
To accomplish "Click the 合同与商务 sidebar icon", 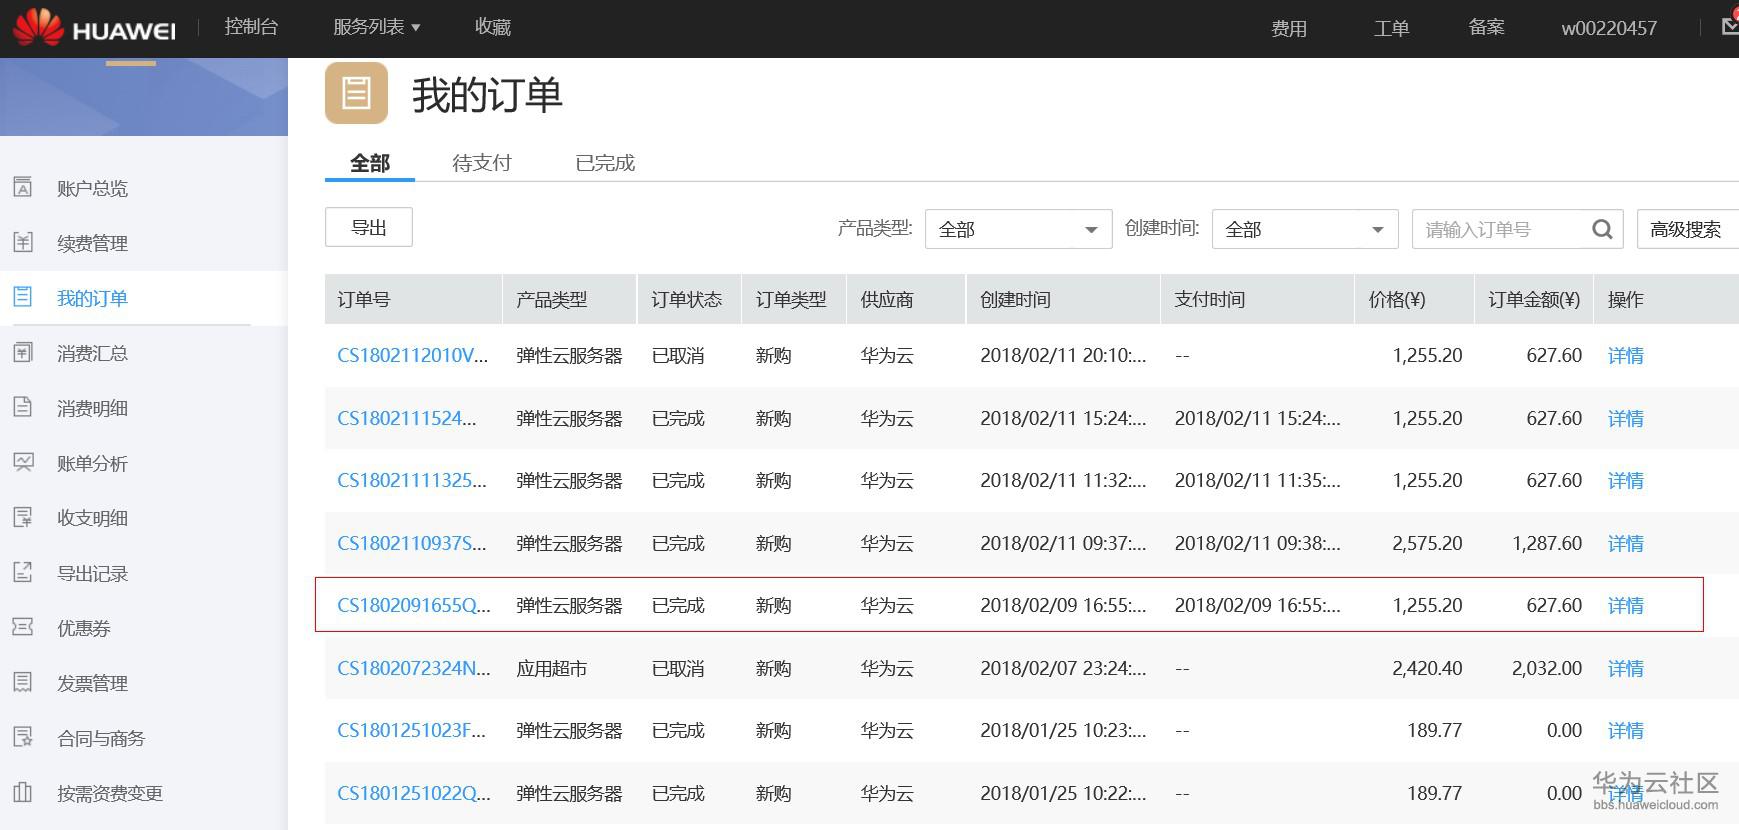I will pyautogui.click(x=23, y=737).
